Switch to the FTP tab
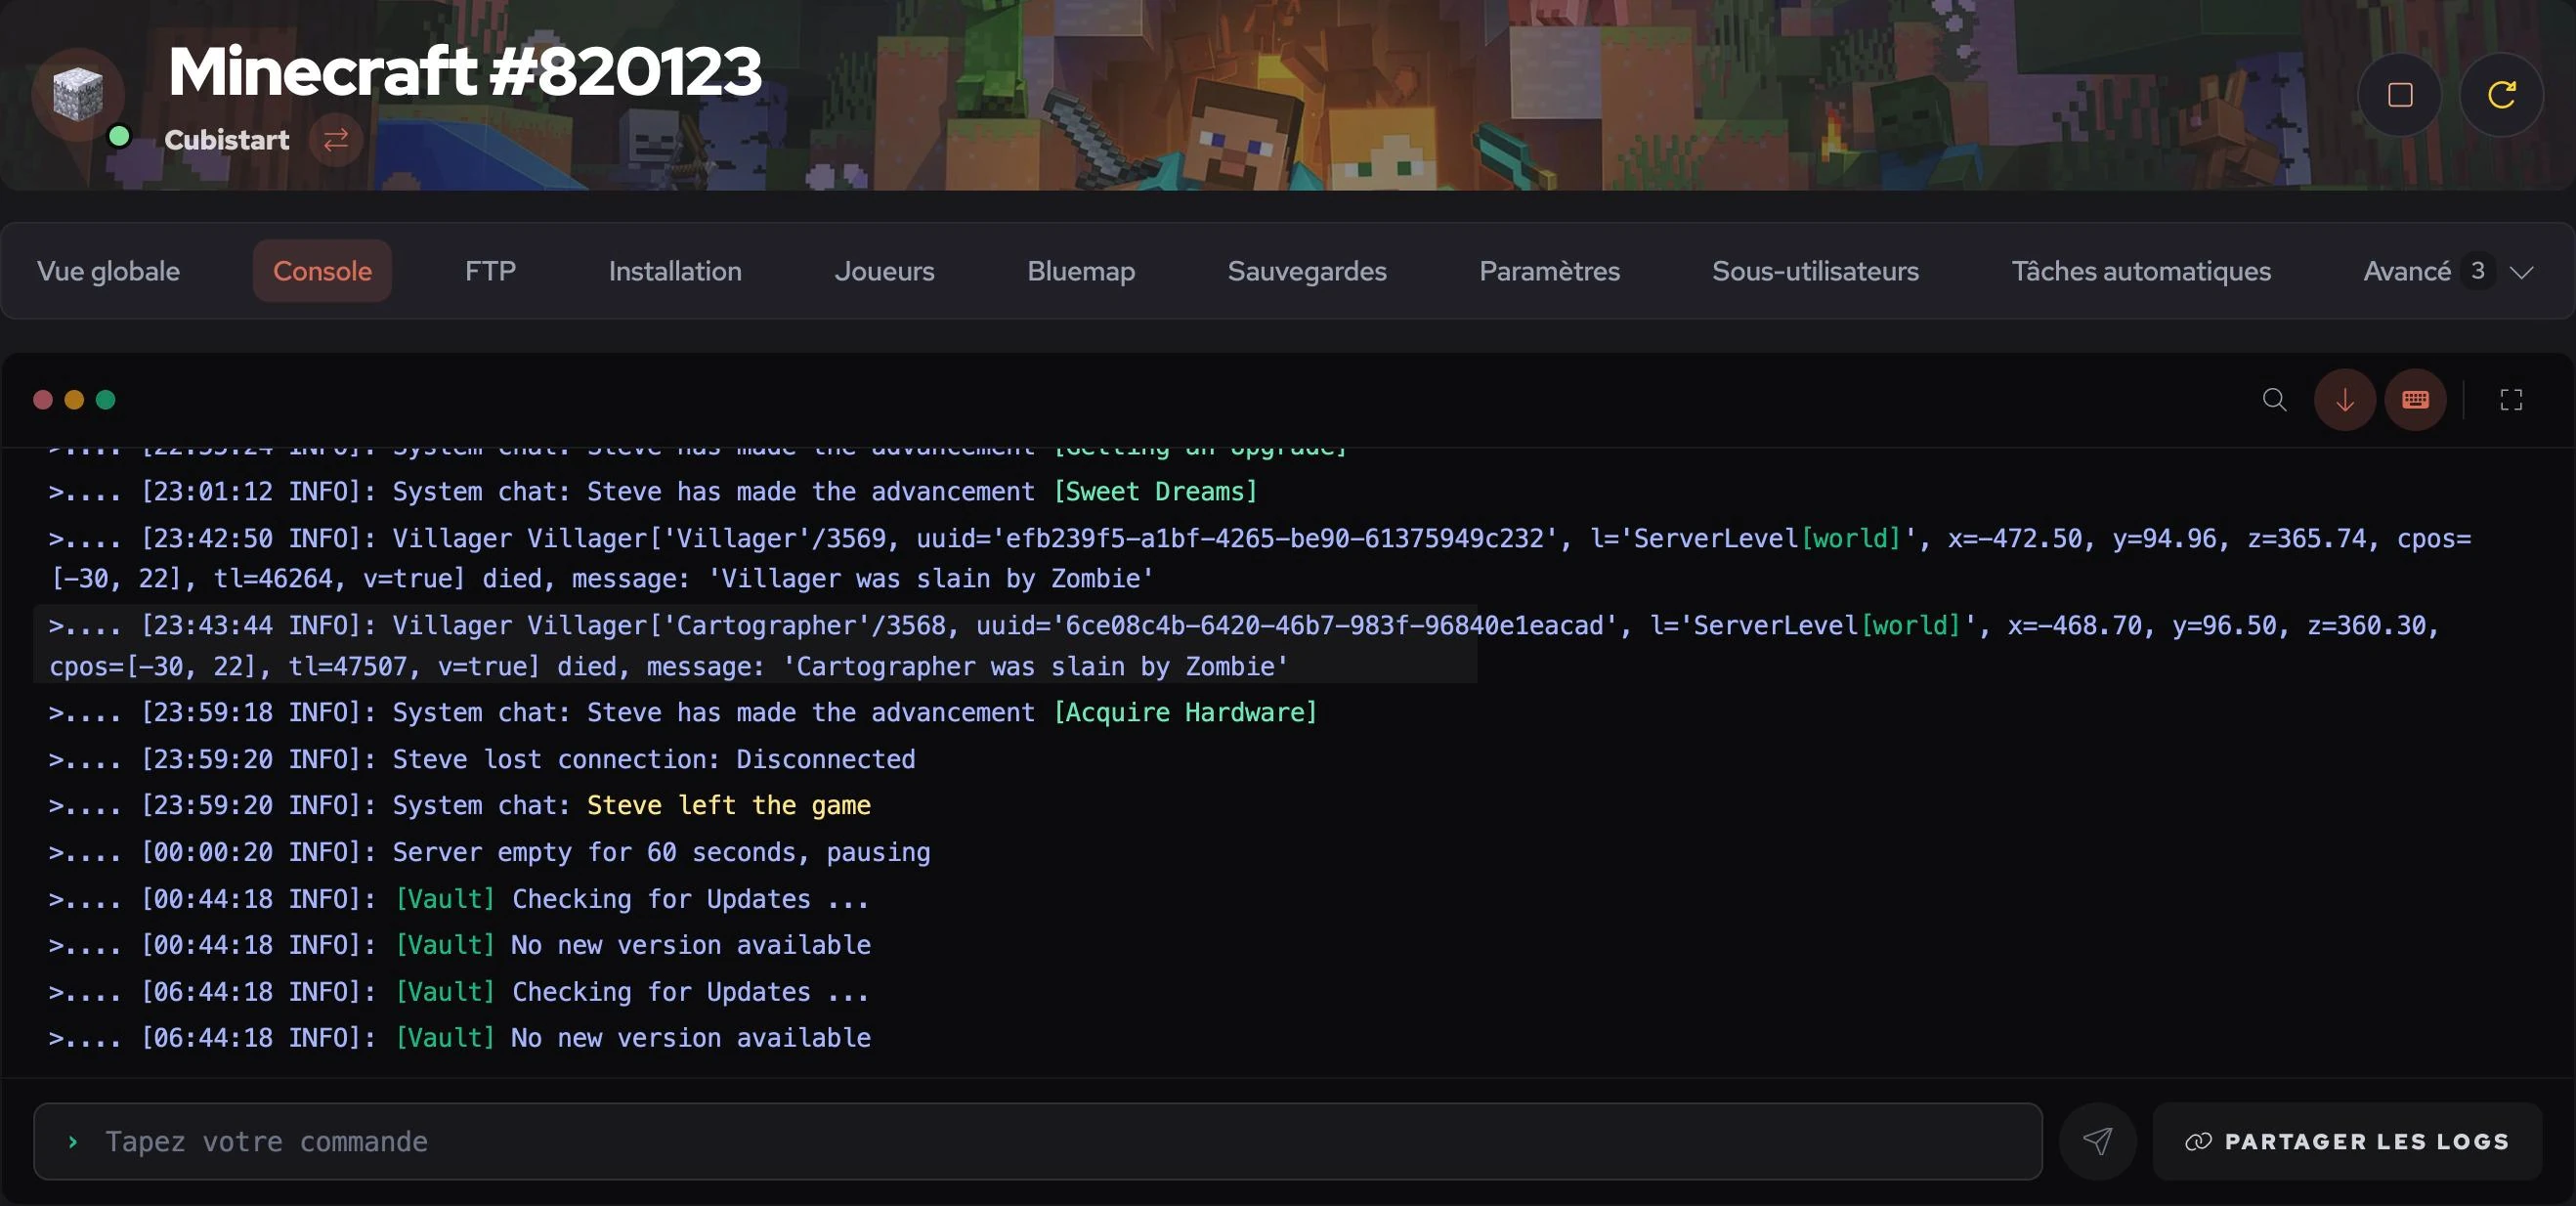The height and width of the screenshot is (1206, 2576). [490, 271]
